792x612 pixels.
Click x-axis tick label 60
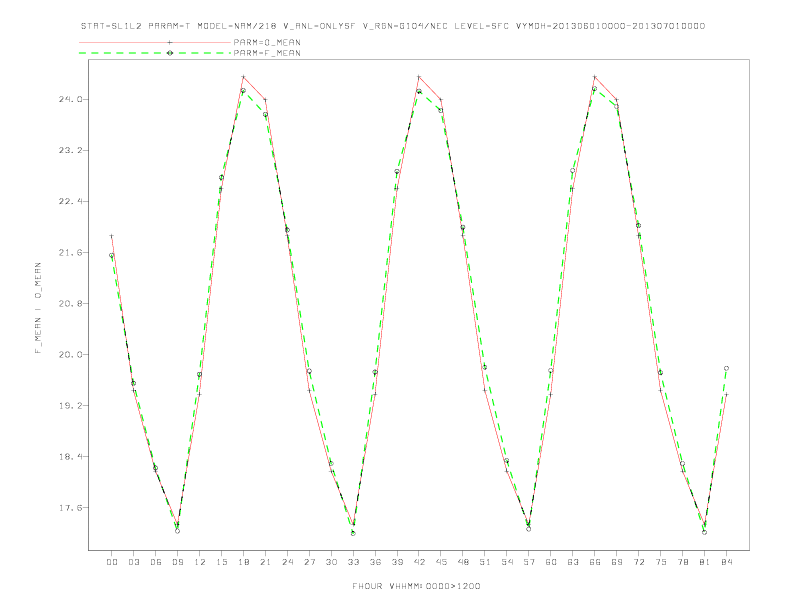click(x=551, y=562)
